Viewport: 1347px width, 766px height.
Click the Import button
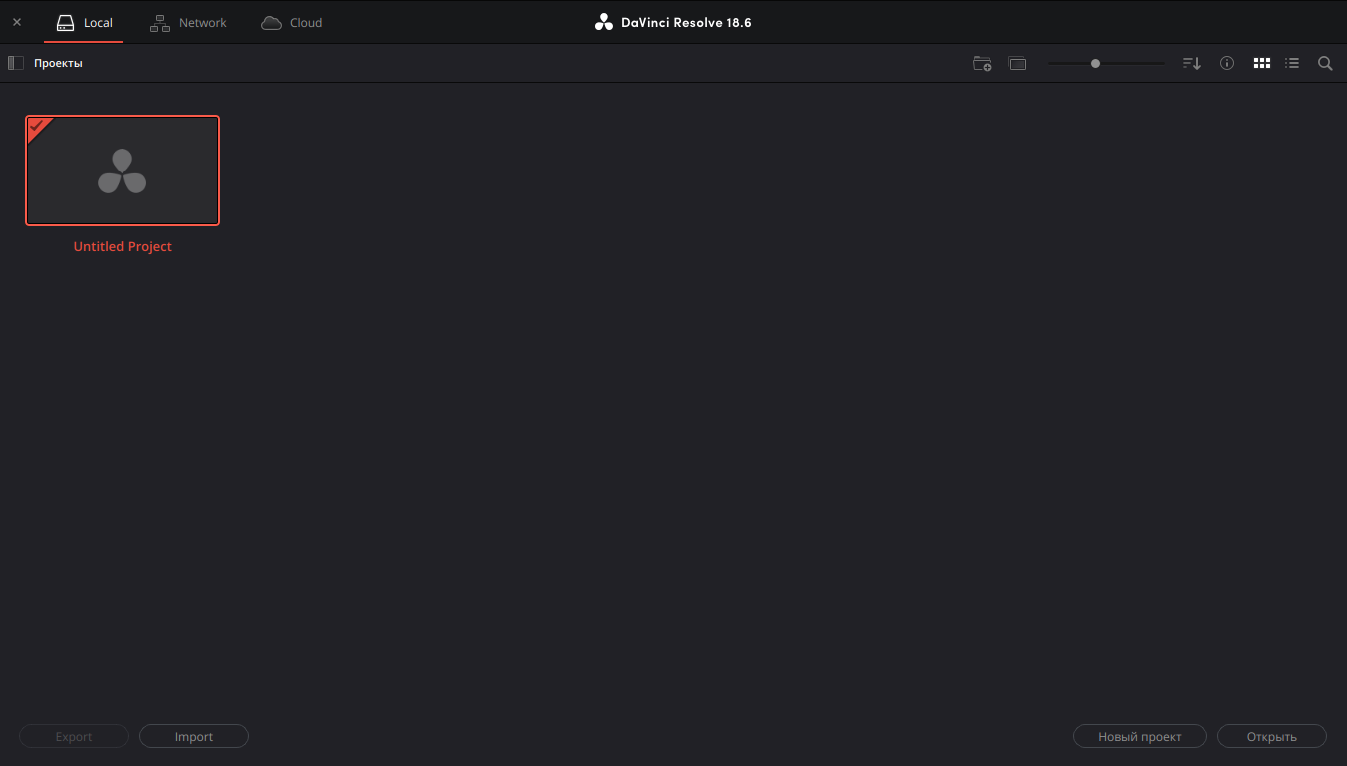click(x=194, y=736)
